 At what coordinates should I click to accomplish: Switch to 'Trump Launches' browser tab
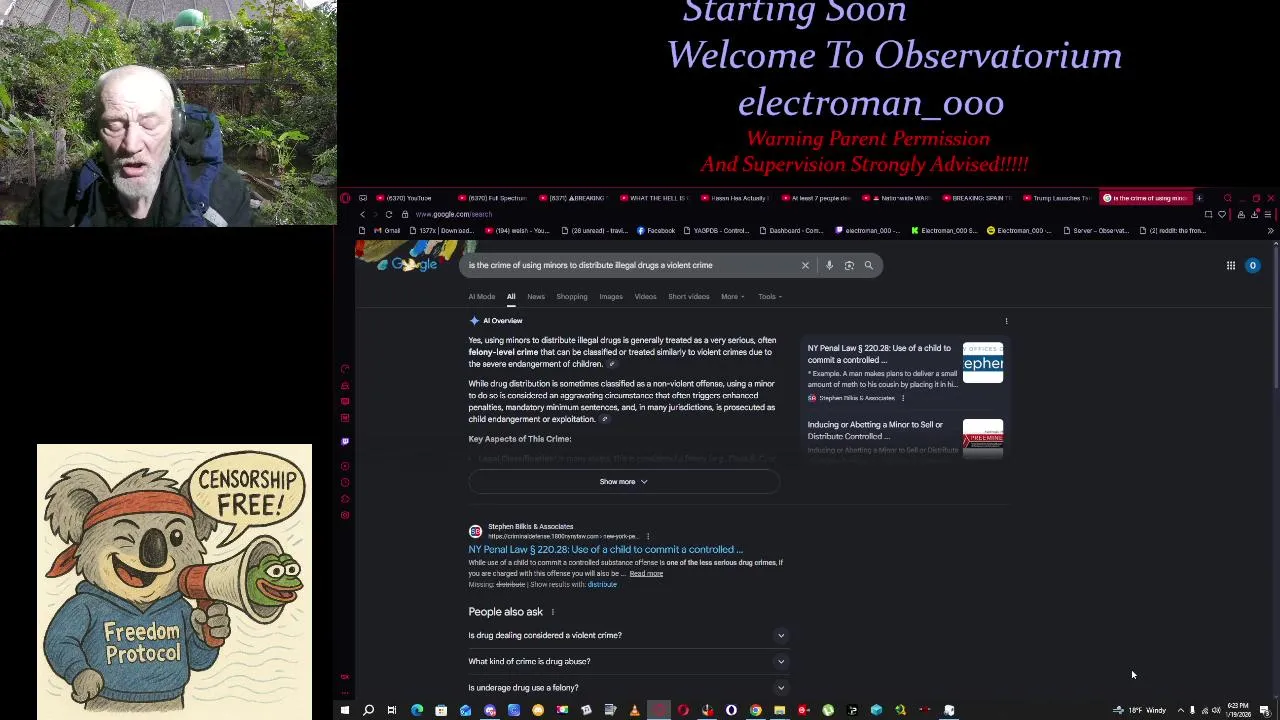(1058, 198)
